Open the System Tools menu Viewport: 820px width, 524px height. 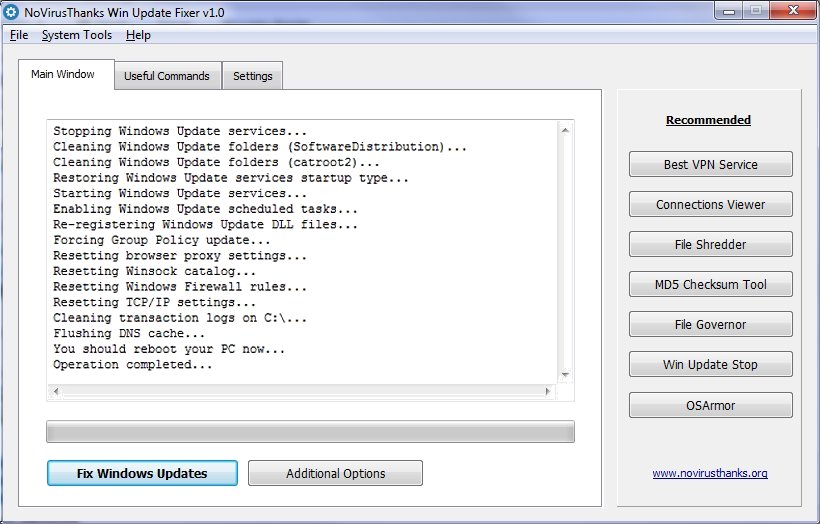pyautogui.click(x=77, y=35)
